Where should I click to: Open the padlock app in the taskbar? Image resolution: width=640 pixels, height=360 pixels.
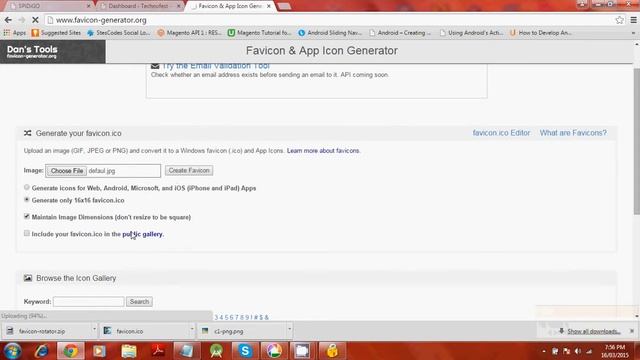(332, 351)
